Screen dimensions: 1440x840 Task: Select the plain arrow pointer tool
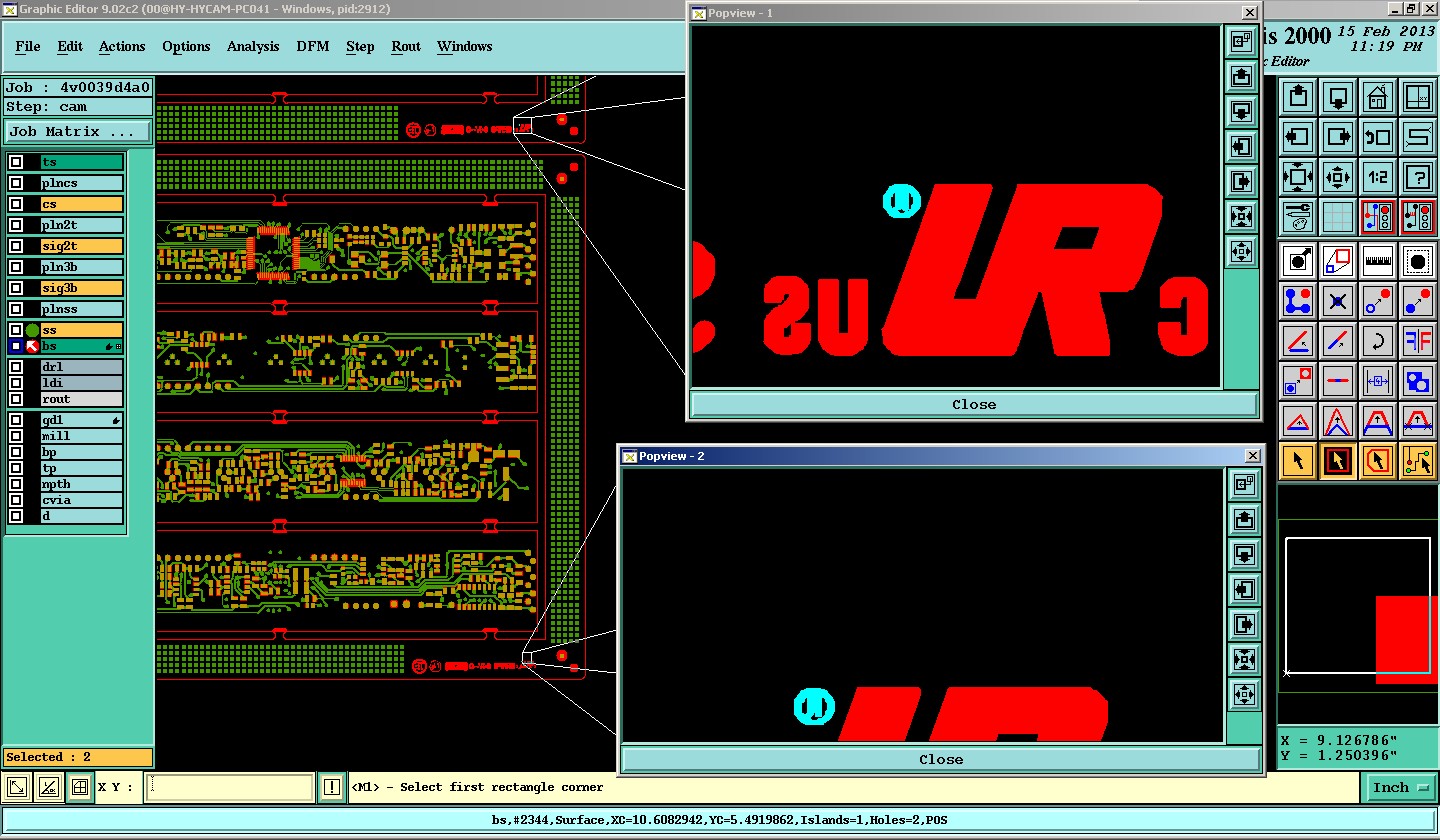1298,461
